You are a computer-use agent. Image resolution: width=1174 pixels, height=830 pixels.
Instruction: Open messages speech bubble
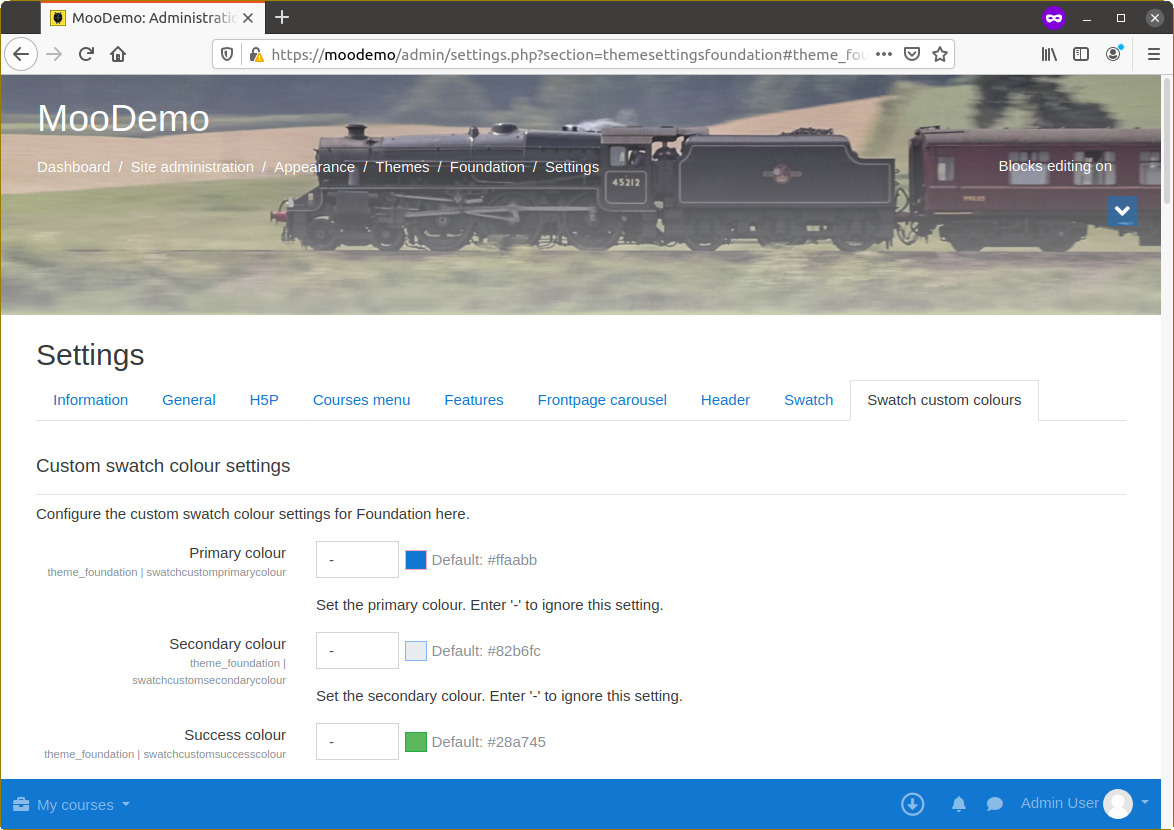click(x=994, y=804)
